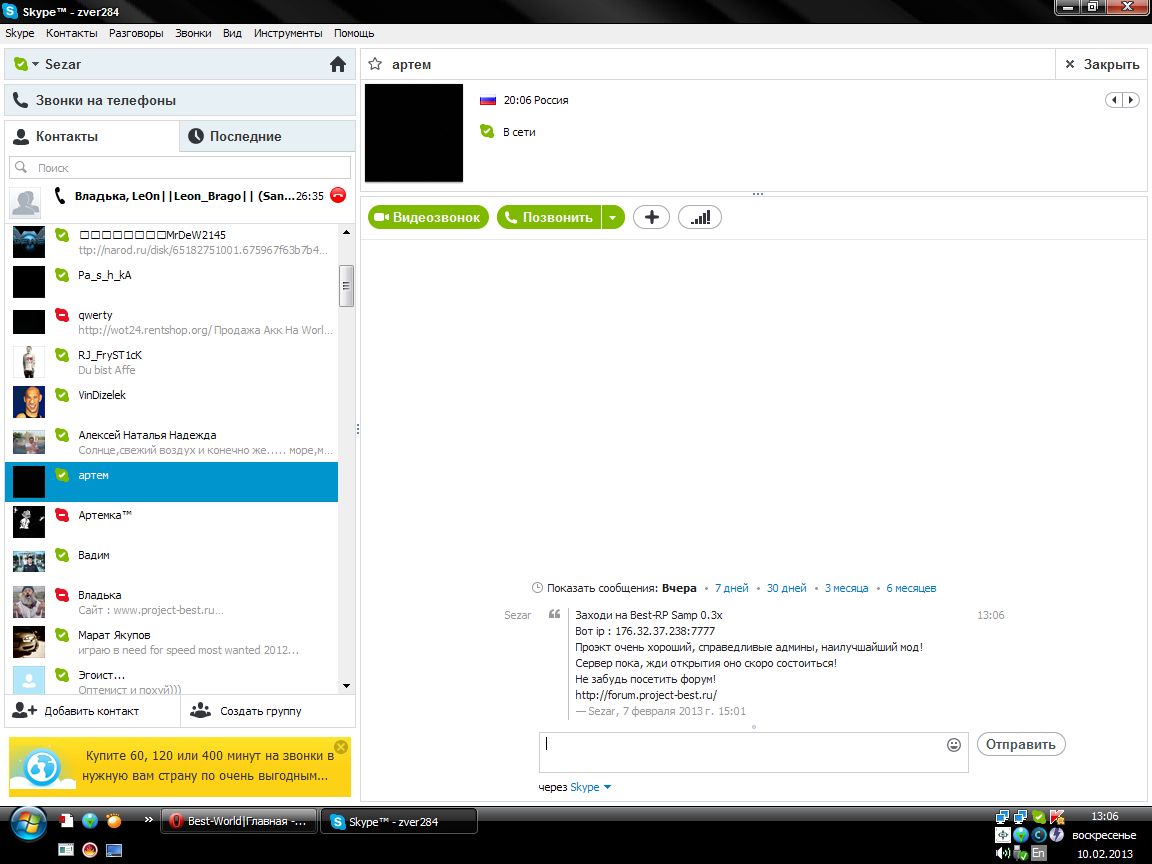This screenshot has height=864, width=1152.
Task: Select contact Владька
Action: (x=171, y=602)
